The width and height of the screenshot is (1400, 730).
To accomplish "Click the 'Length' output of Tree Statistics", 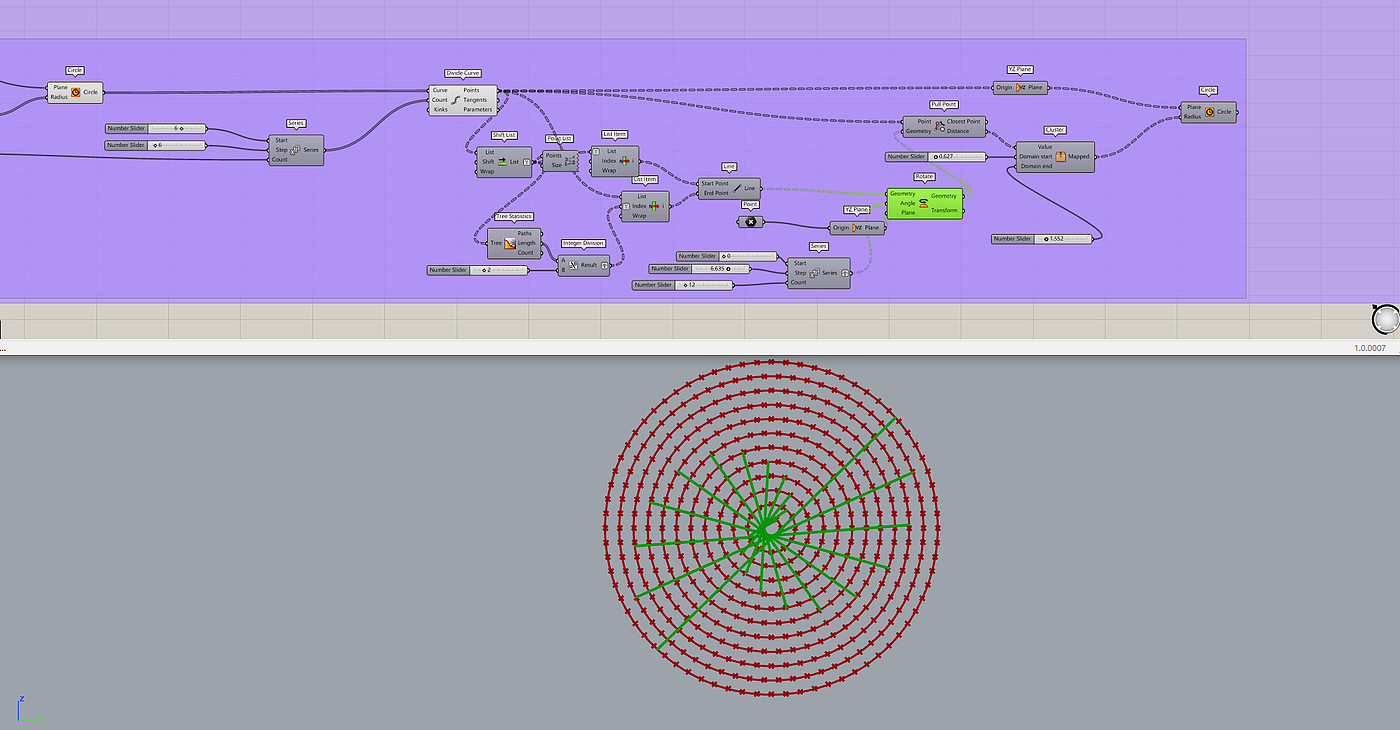I will (x=527, y=243).
